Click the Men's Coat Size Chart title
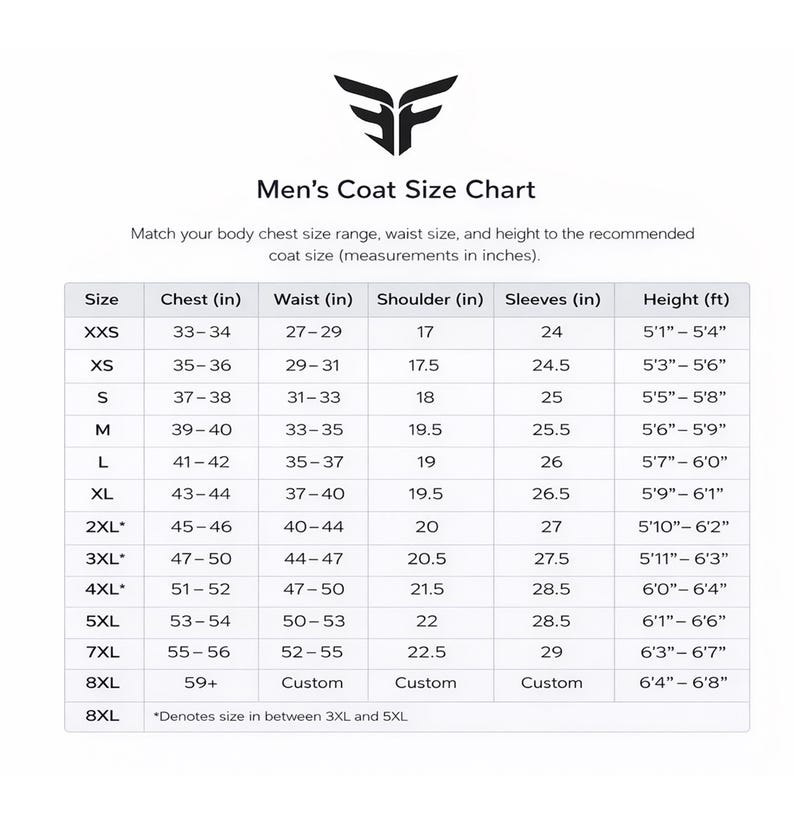This screenshot has height=826, width=794. [x=396, y=190]
